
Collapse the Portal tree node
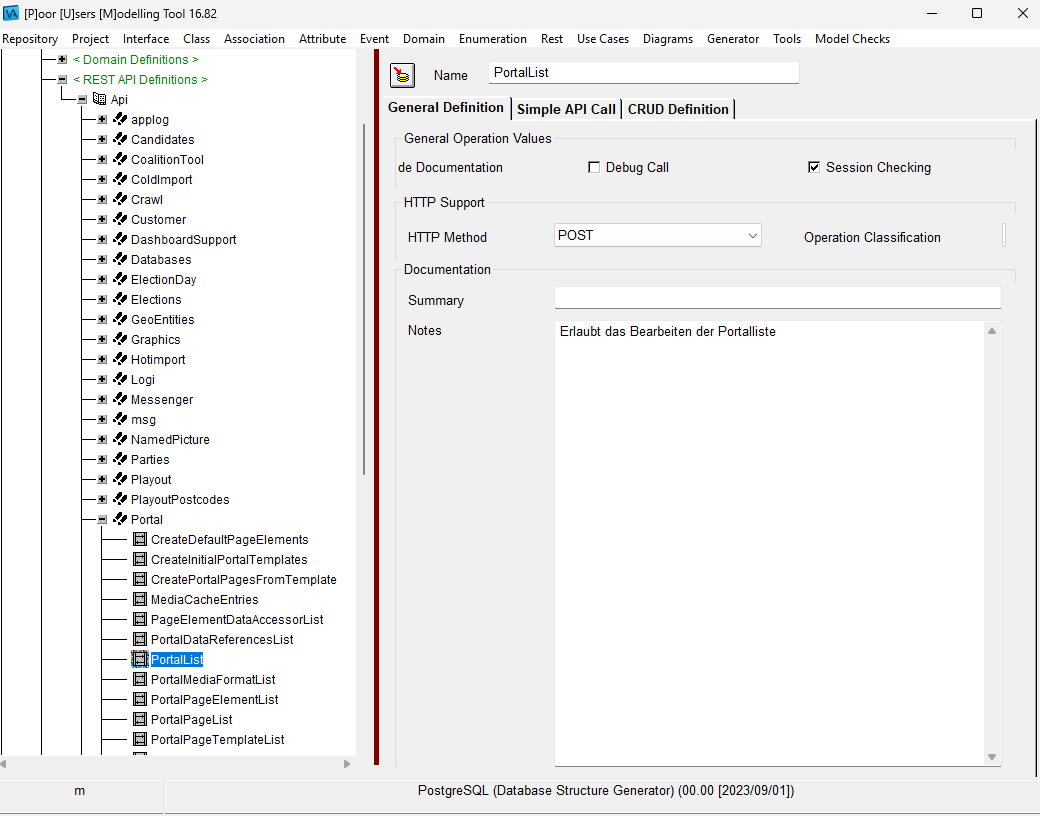point(102,519)
